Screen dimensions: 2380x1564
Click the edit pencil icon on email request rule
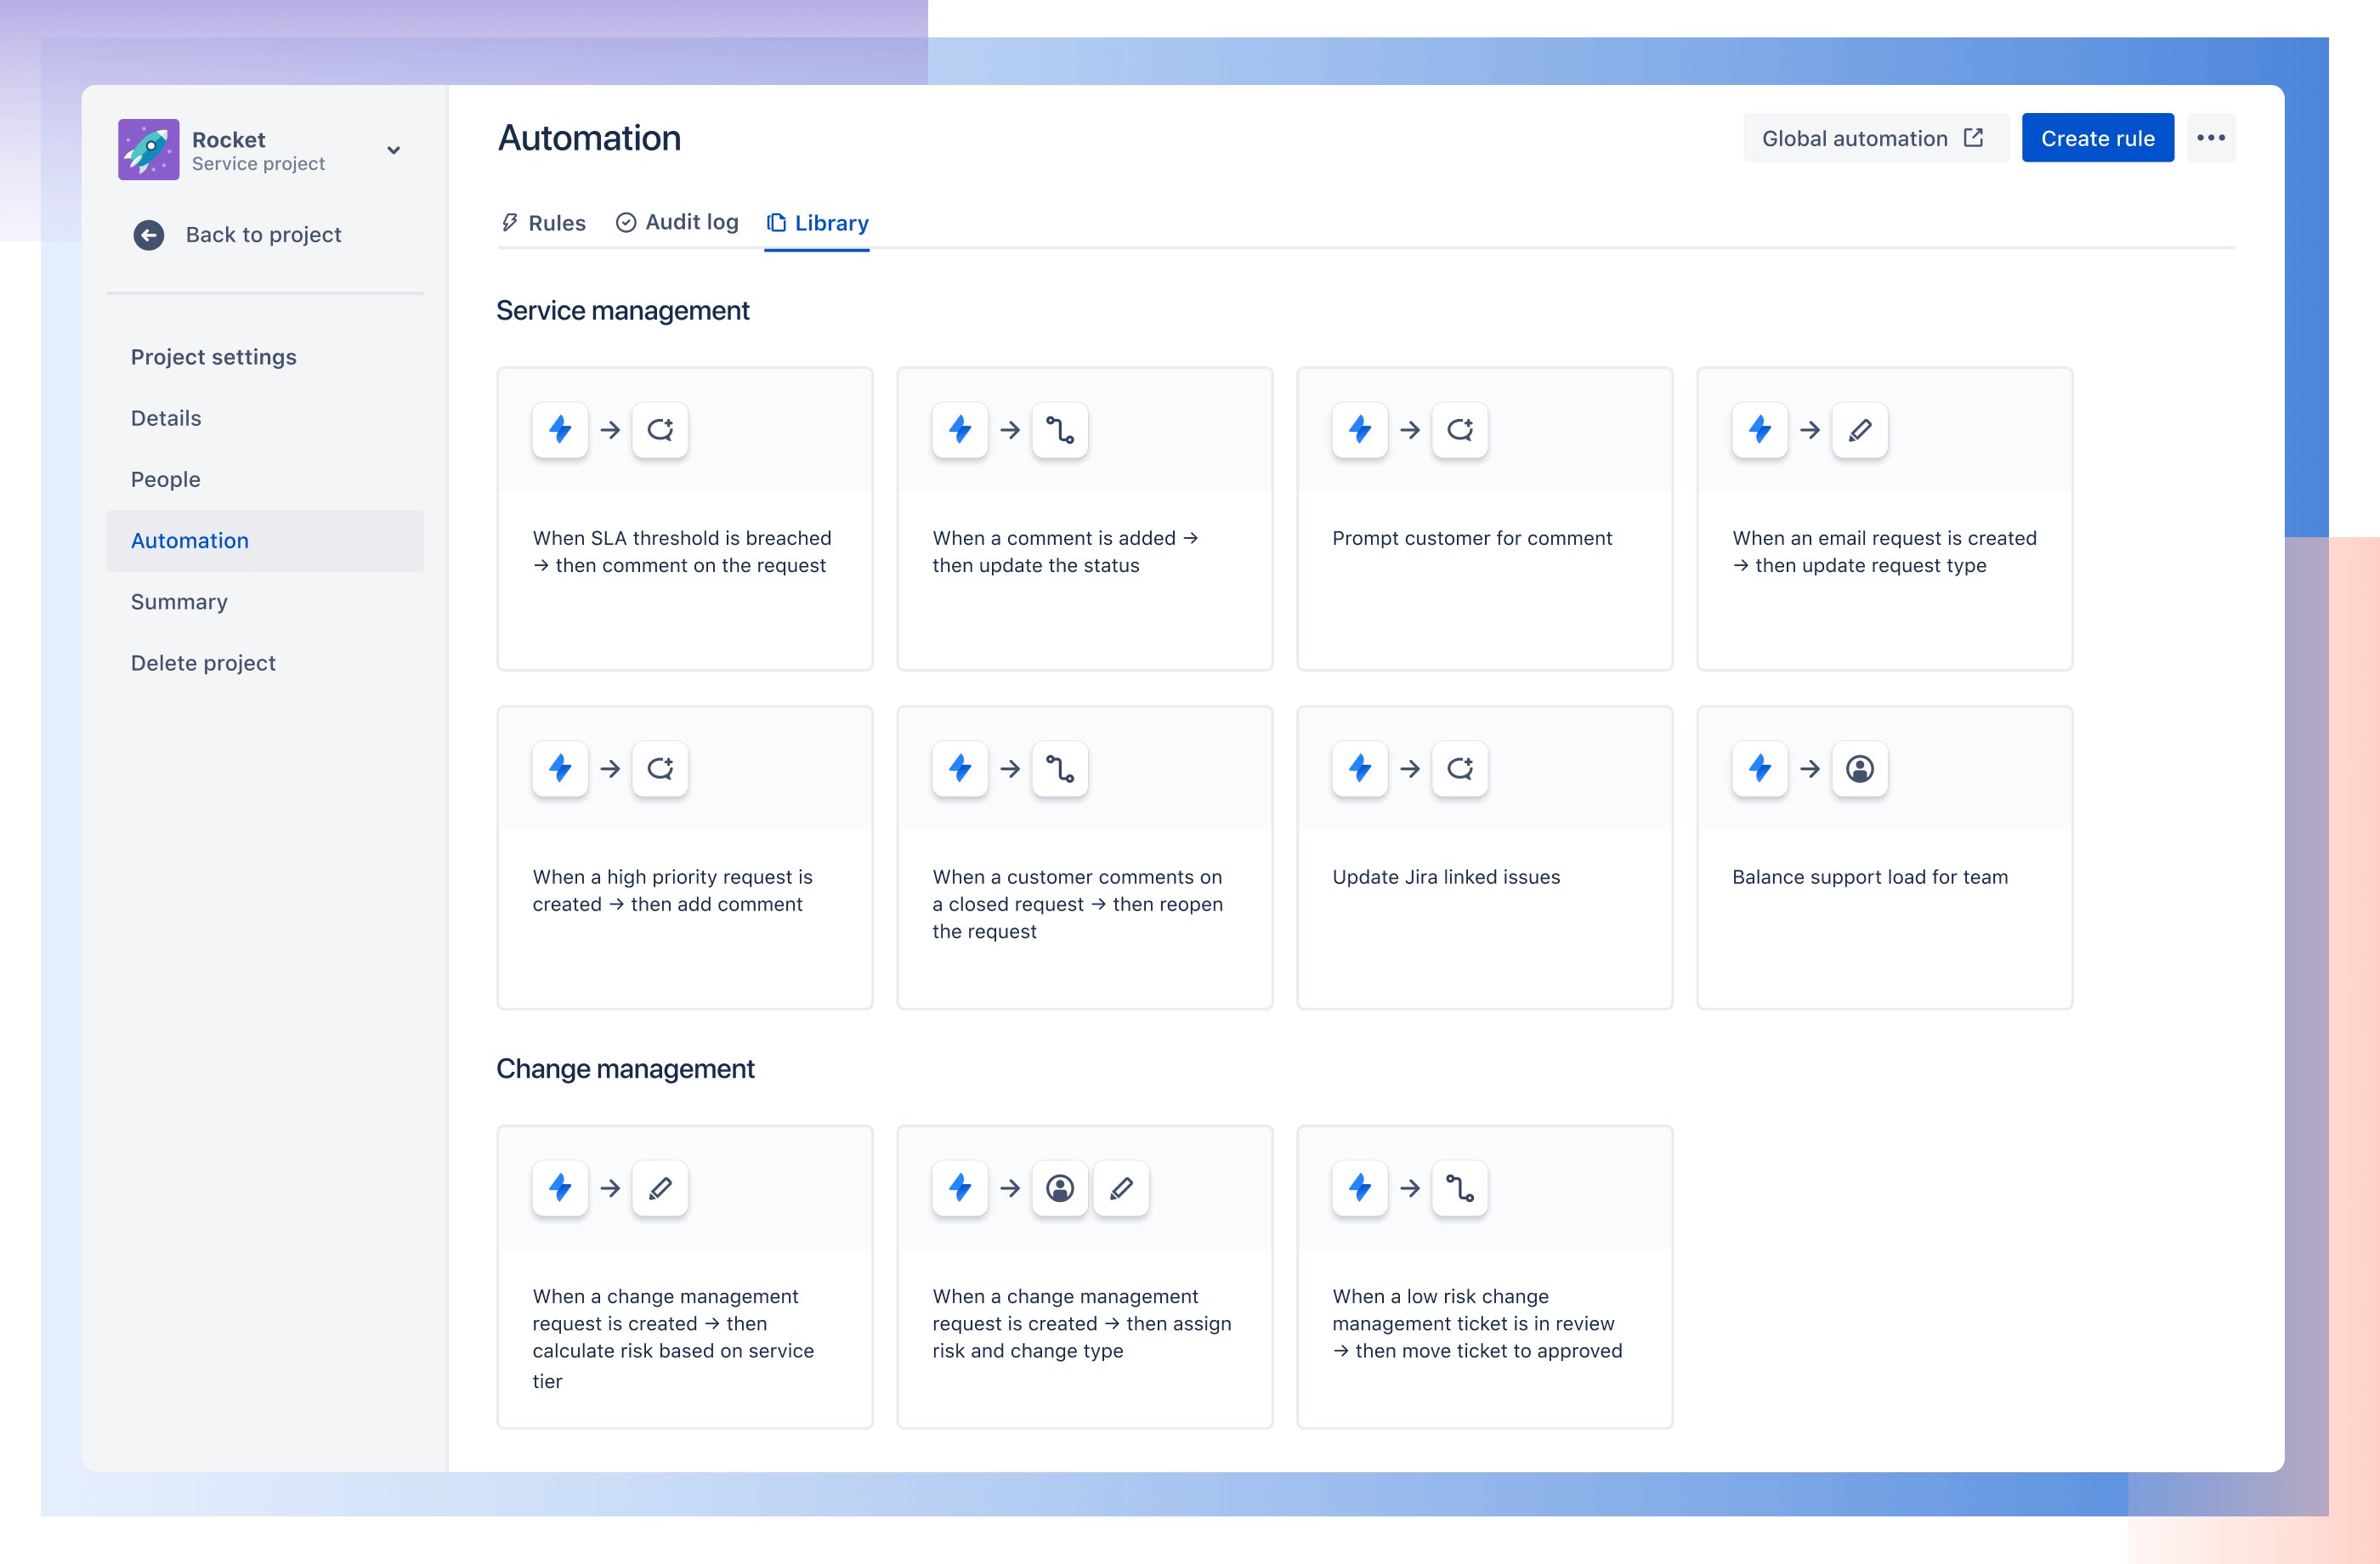tap(1856, 429)
